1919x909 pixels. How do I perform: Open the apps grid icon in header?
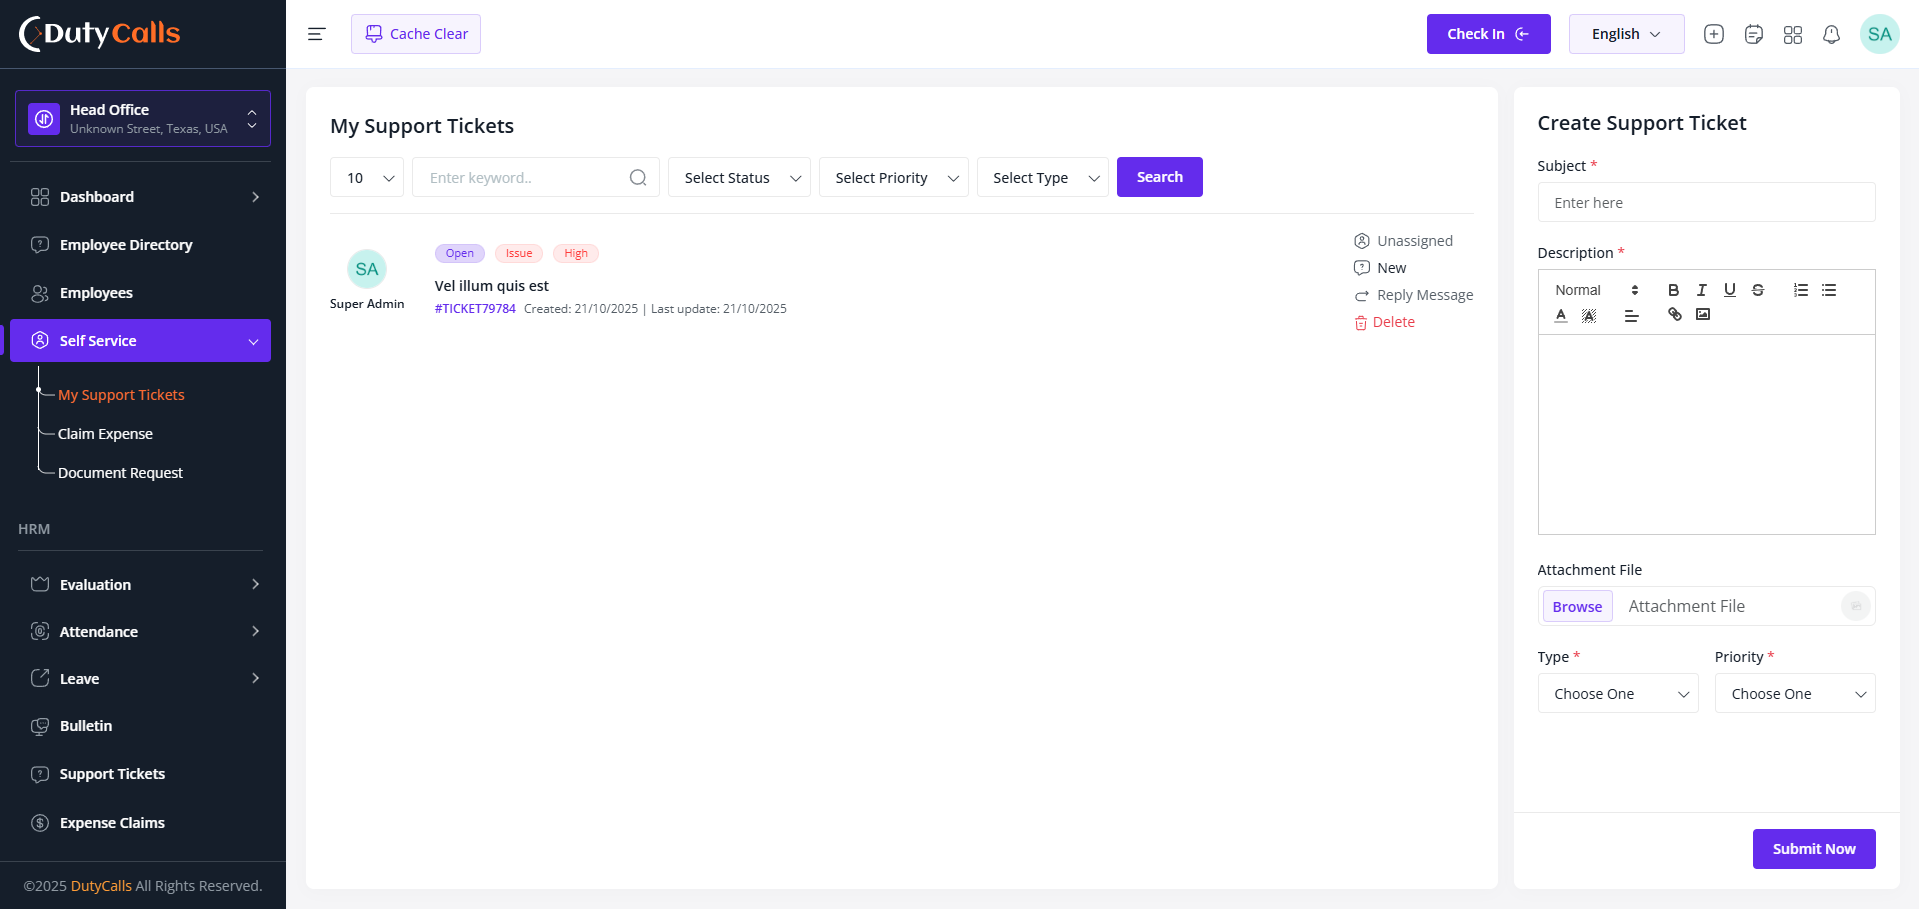tap(1792, 34)
